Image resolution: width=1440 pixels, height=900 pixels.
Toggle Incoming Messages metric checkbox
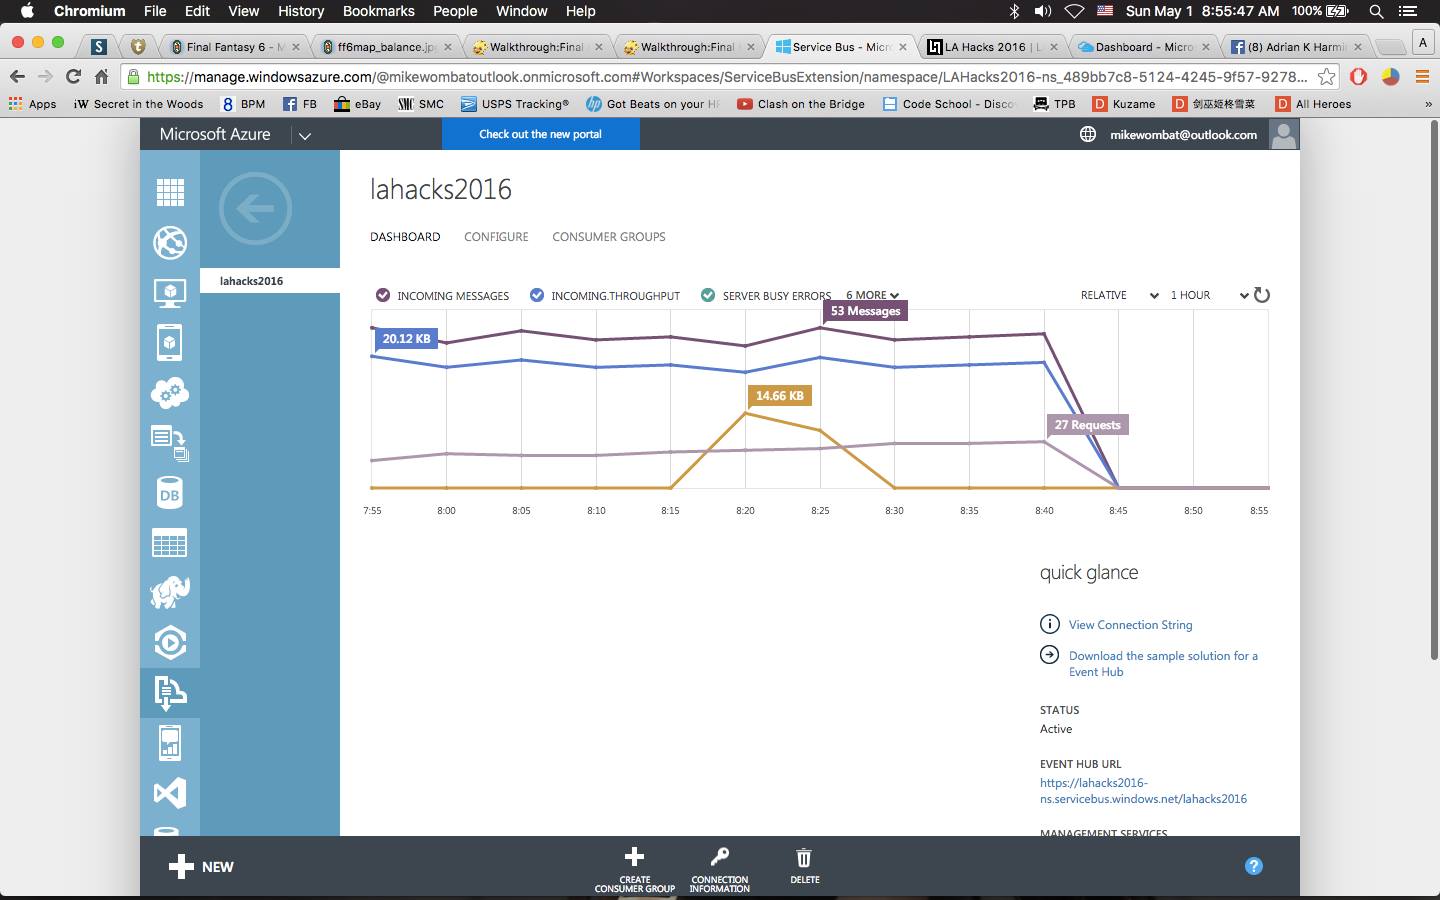pyautogui.click(x=383, y=295)
